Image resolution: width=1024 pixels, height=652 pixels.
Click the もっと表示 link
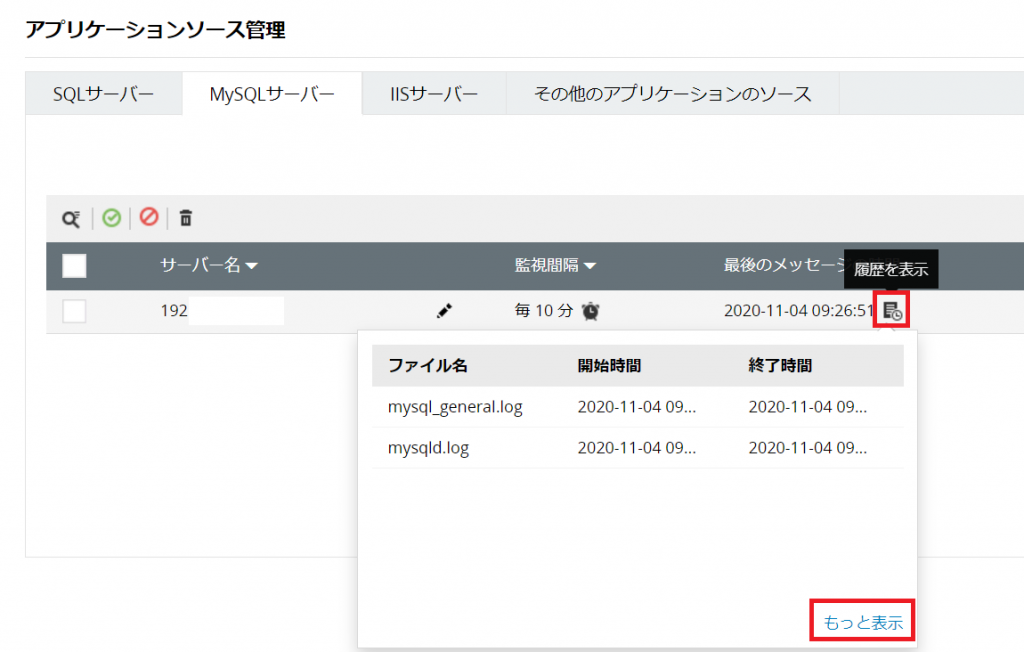pos(863,623)
